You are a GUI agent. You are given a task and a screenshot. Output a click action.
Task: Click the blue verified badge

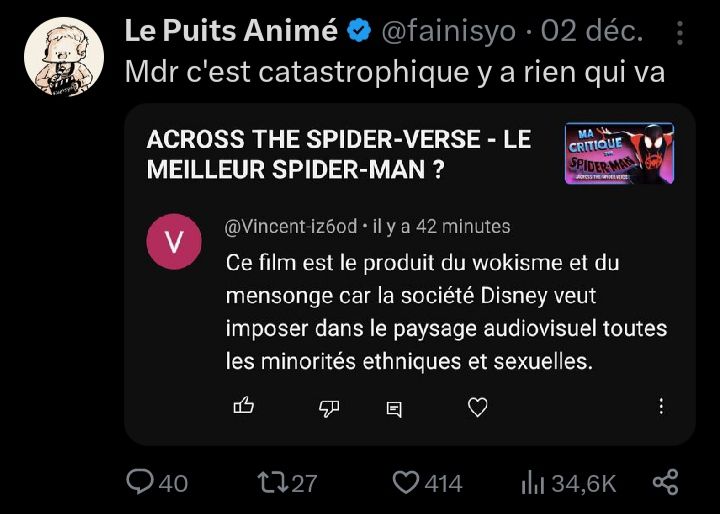[358, 32]
